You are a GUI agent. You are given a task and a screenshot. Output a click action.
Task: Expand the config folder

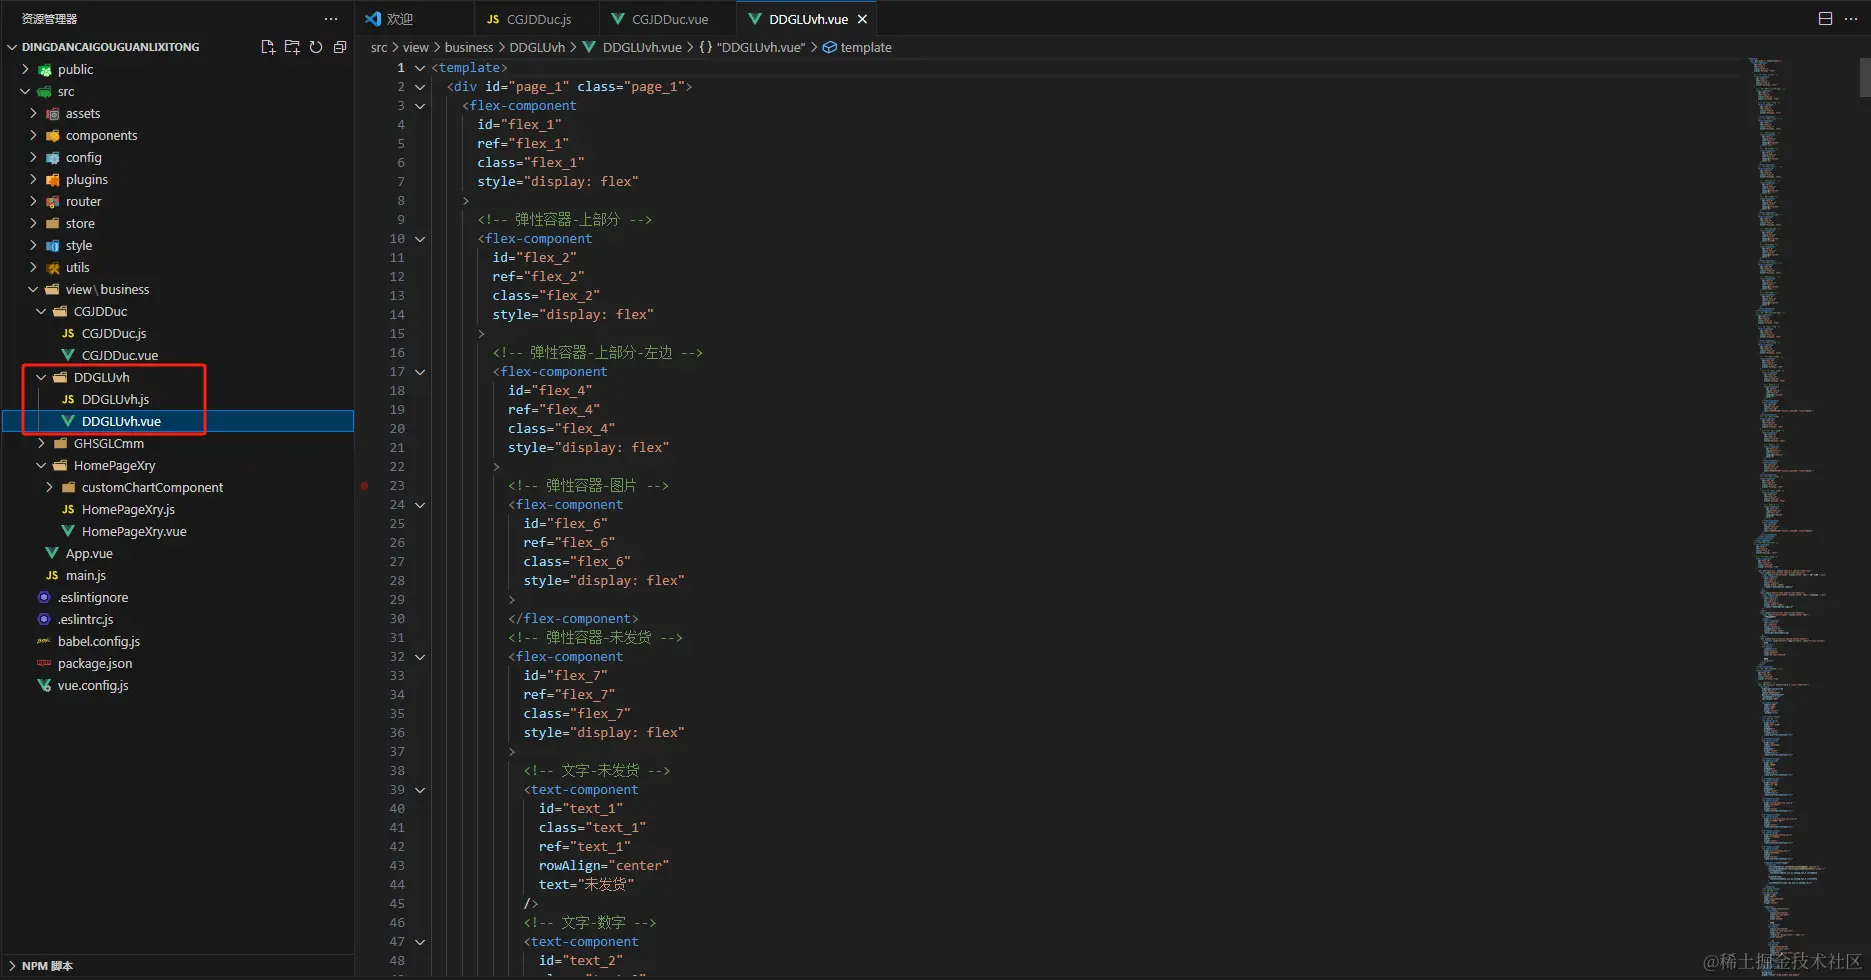pyautogui.click(x=34, y=157)
